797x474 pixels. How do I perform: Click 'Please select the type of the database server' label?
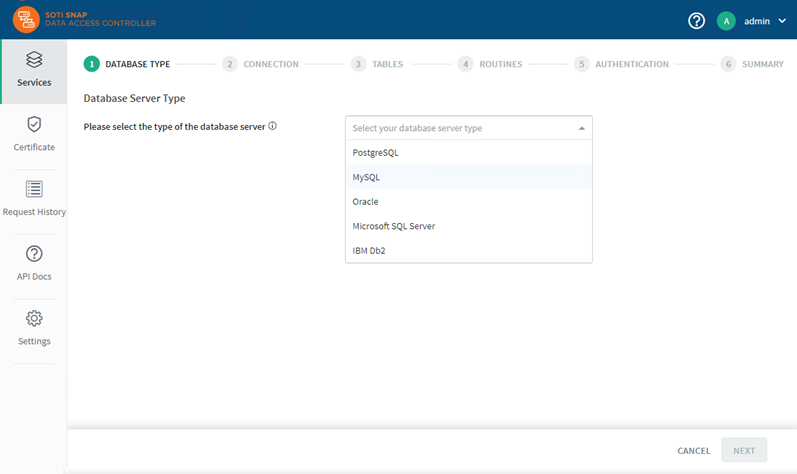pos(174,127)
